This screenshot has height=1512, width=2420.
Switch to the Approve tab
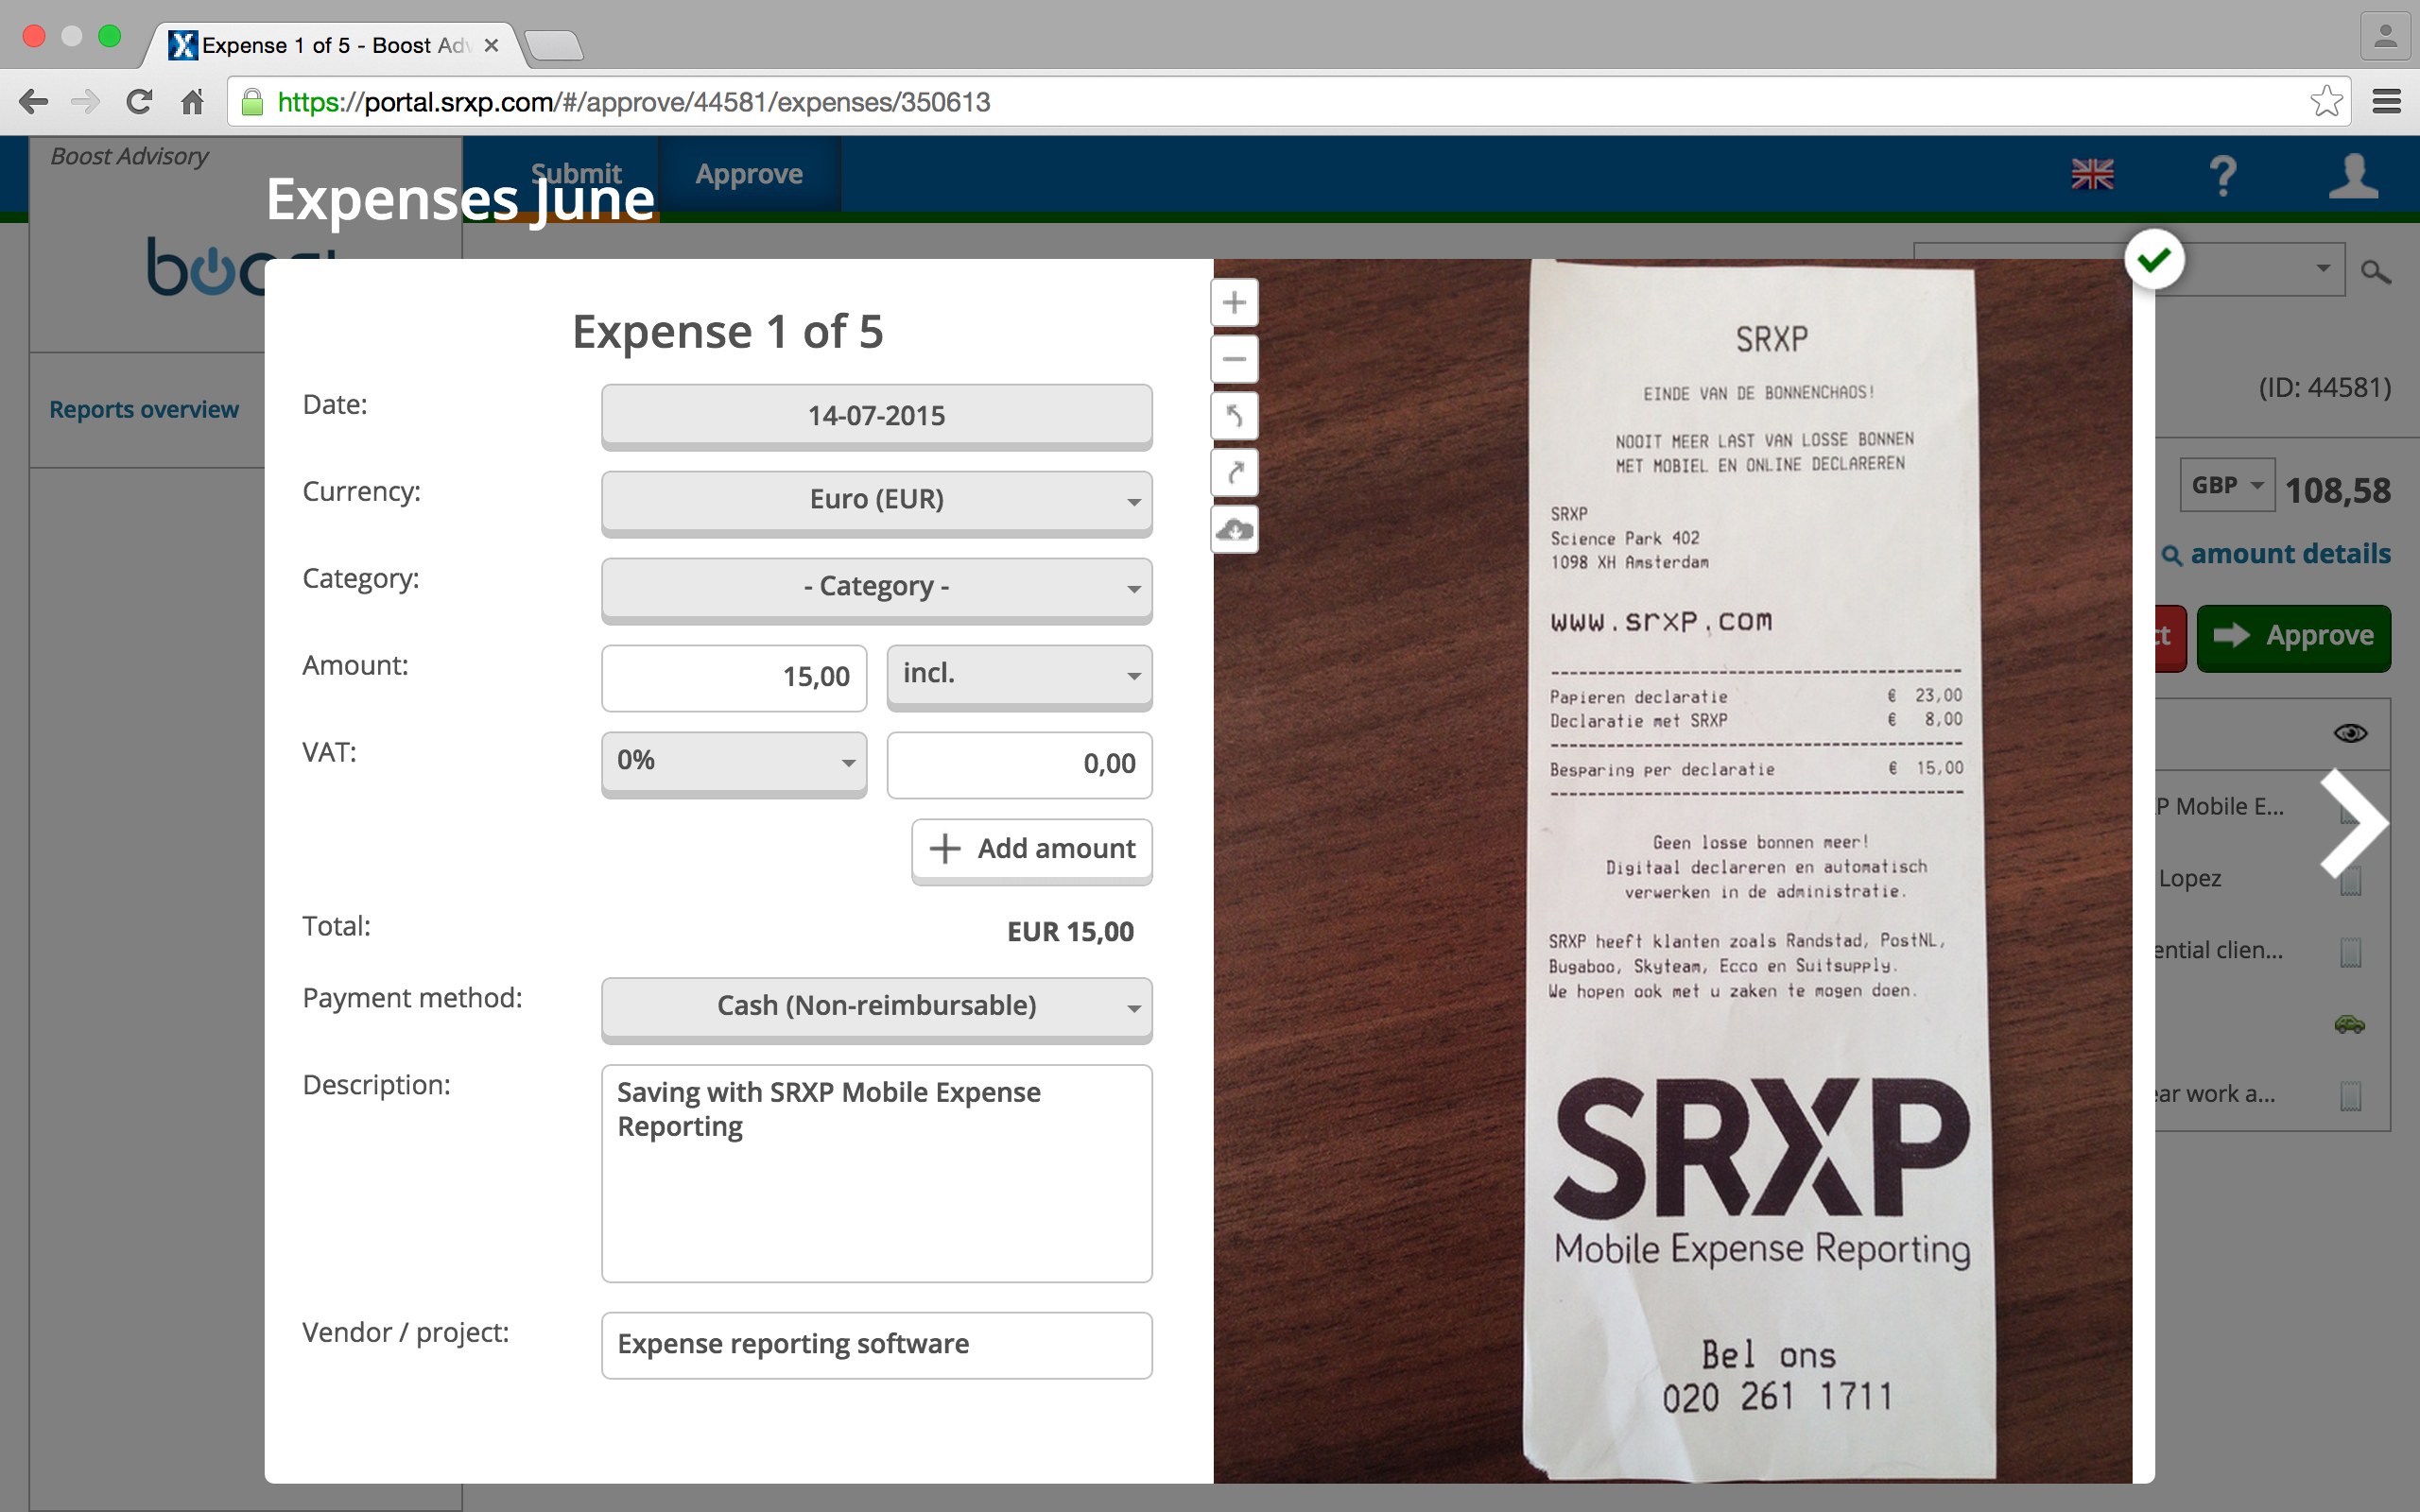749,174
